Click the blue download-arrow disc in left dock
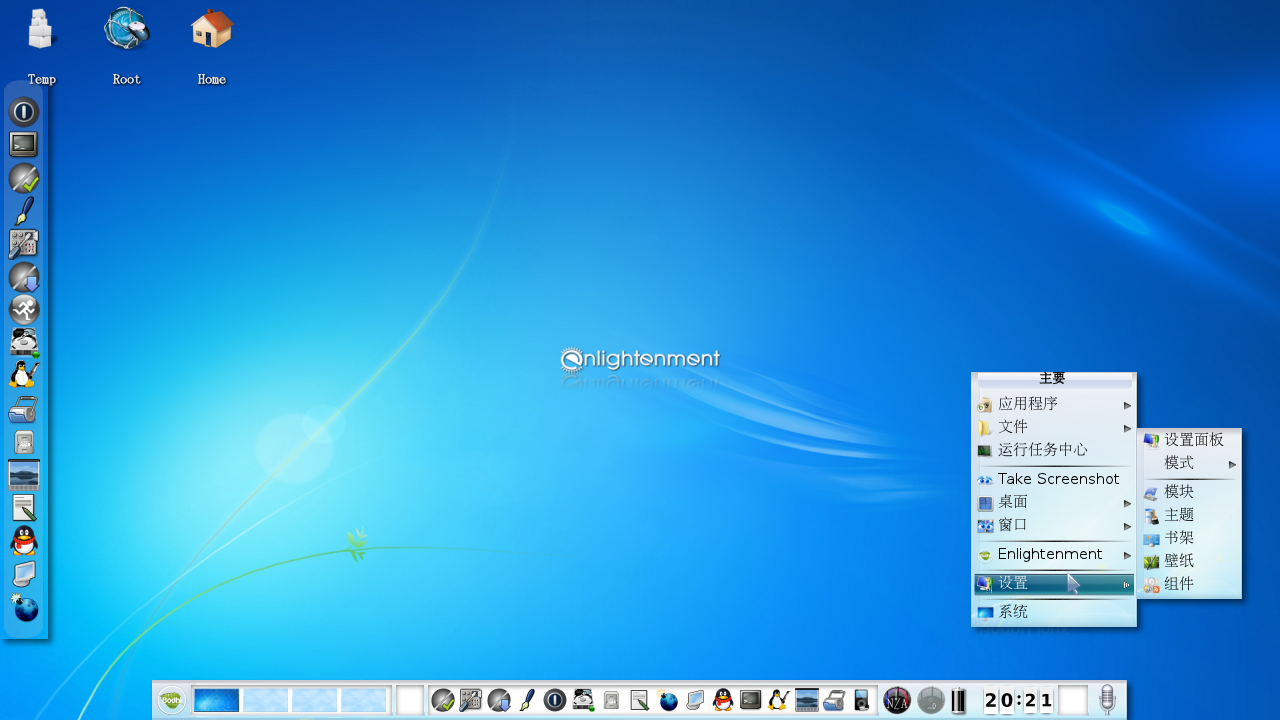 (x=24, y=277)
